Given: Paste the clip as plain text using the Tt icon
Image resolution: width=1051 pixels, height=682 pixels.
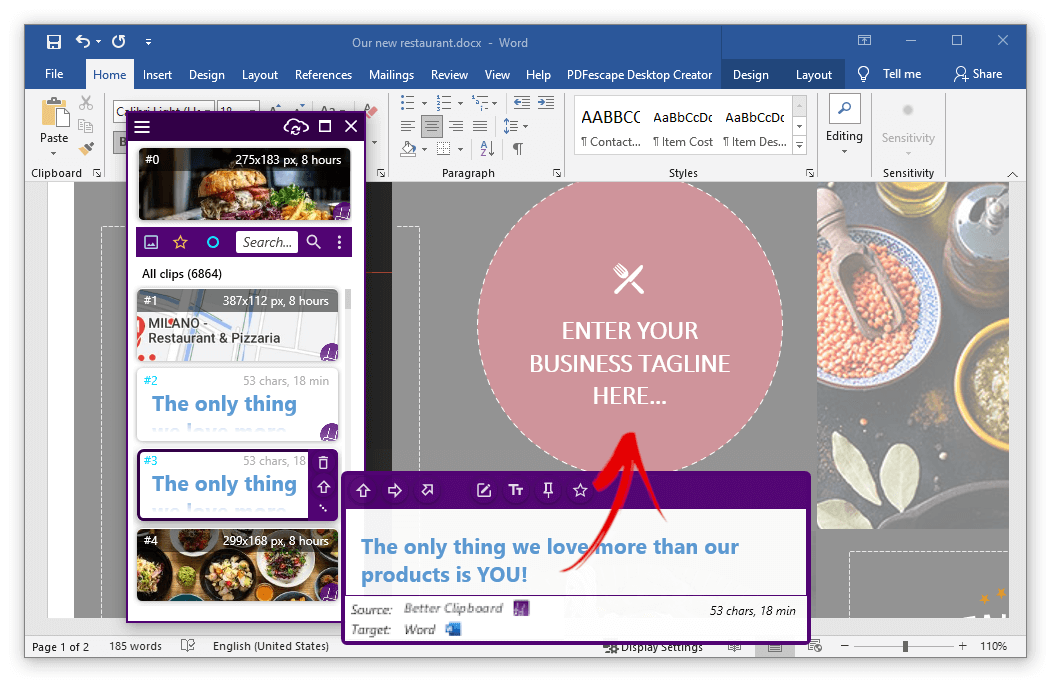Looking at the screenshot, I should pos(516,490).
